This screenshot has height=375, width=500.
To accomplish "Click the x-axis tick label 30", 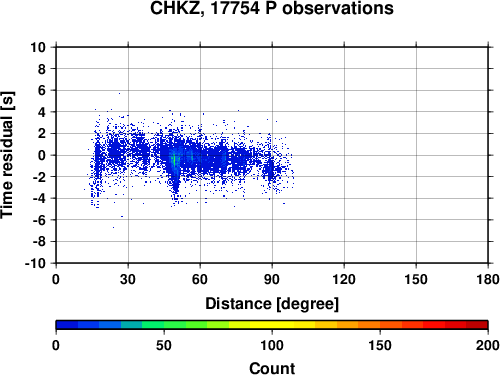I will point(128,279).
